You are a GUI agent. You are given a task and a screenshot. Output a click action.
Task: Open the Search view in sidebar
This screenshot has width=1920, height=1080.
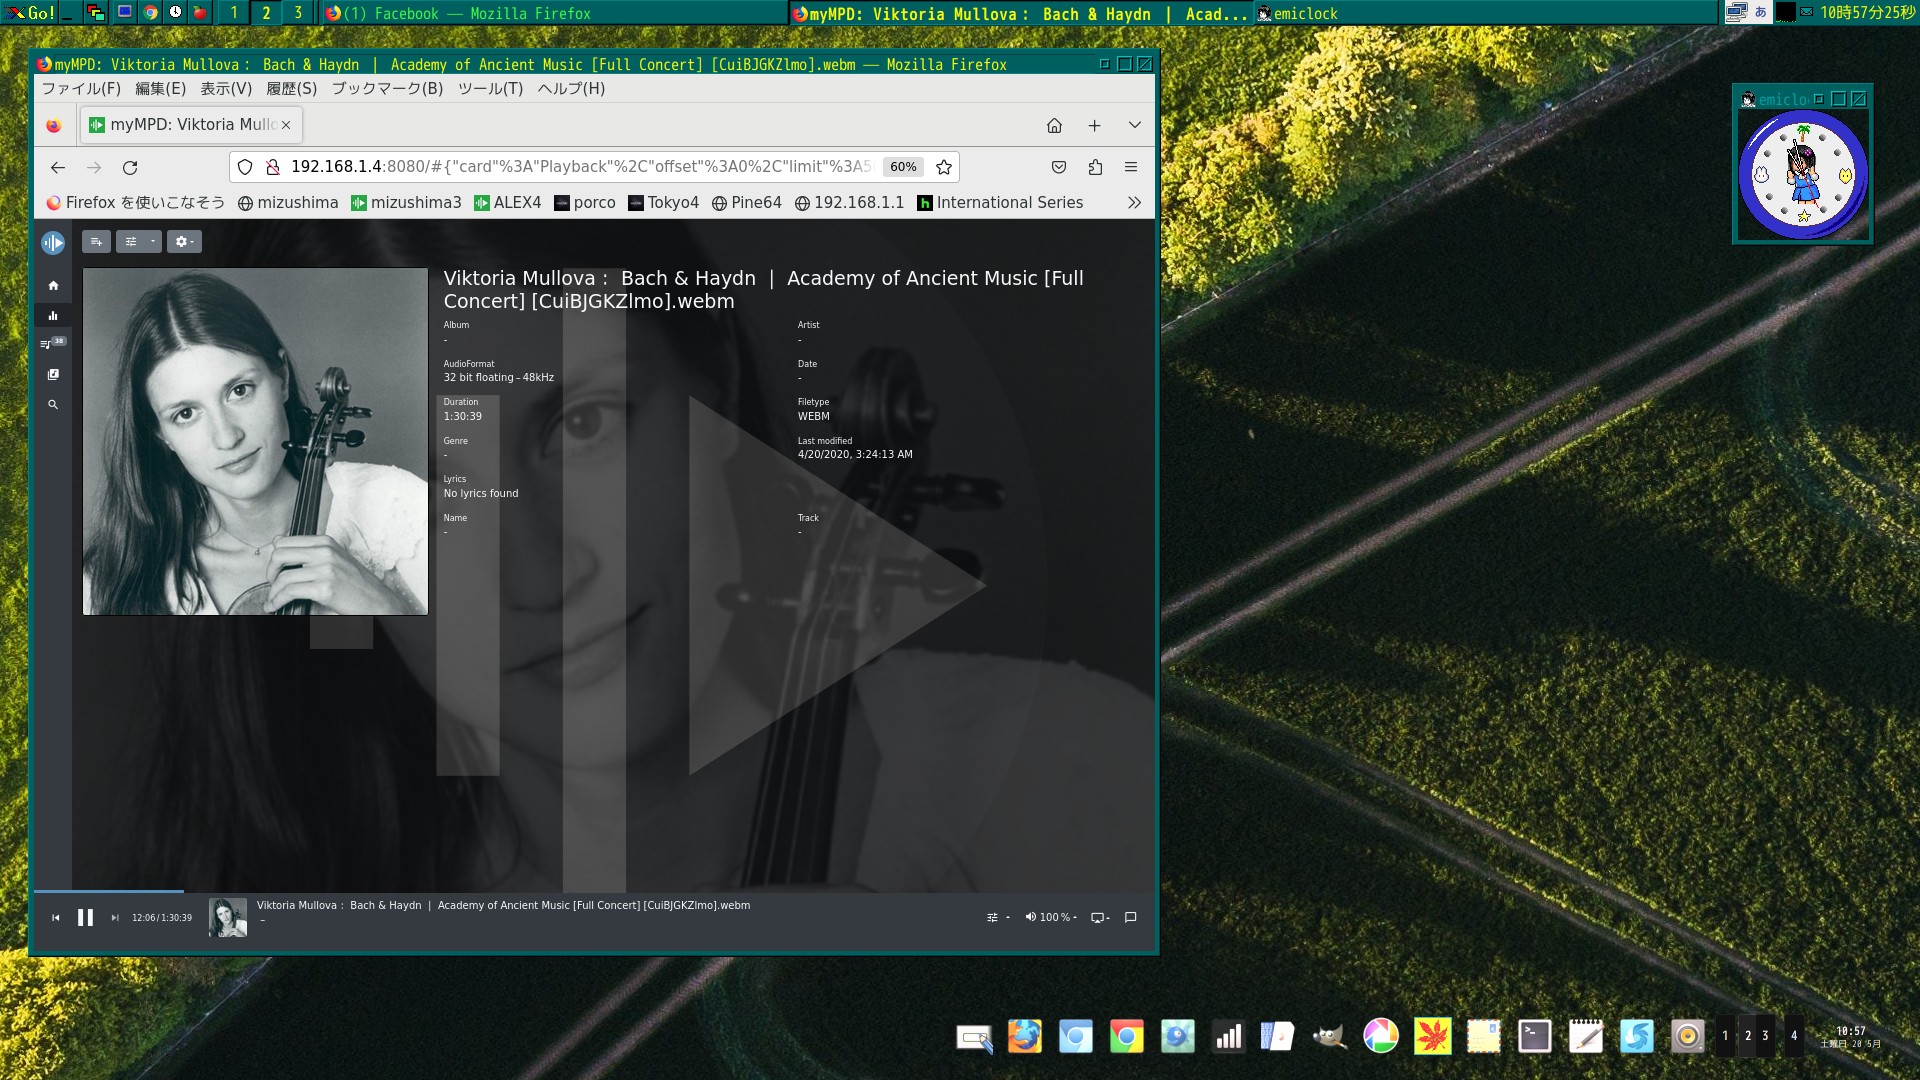click(x=53, y=405)
